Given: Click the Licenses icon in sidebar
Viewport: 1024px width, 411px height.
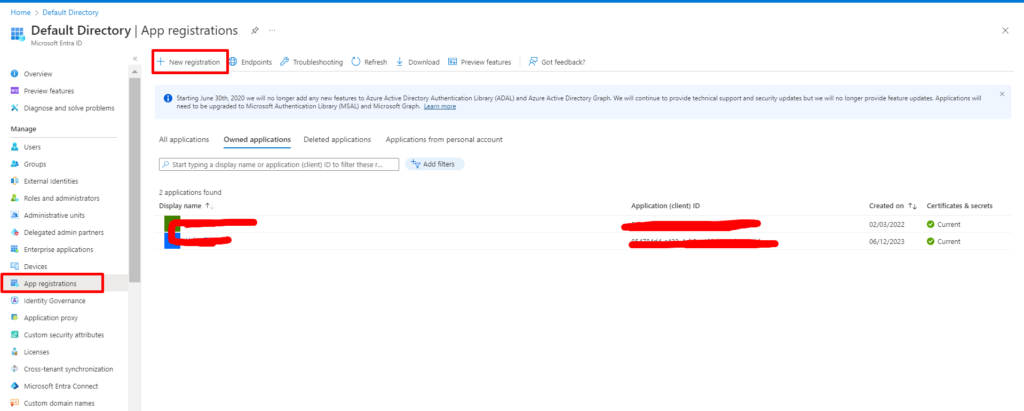Looking at the screenshot, I should point(14,352).
